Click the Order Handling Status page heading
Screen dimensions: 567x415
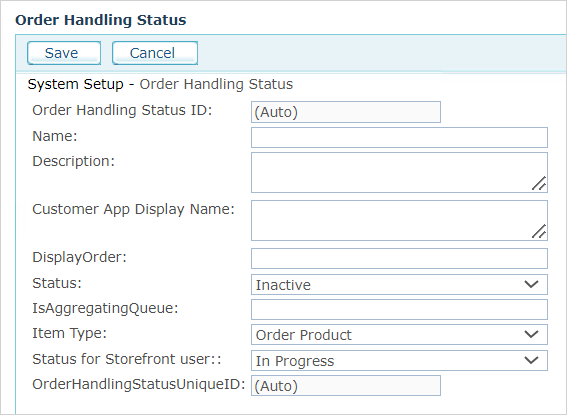(101, 20)
